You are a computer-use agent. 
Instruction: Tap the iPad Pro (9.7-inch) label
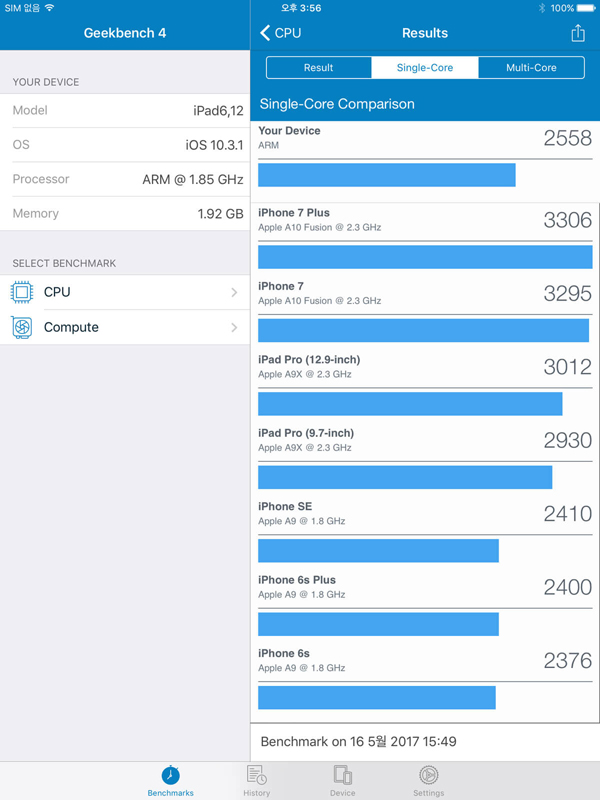306,433
